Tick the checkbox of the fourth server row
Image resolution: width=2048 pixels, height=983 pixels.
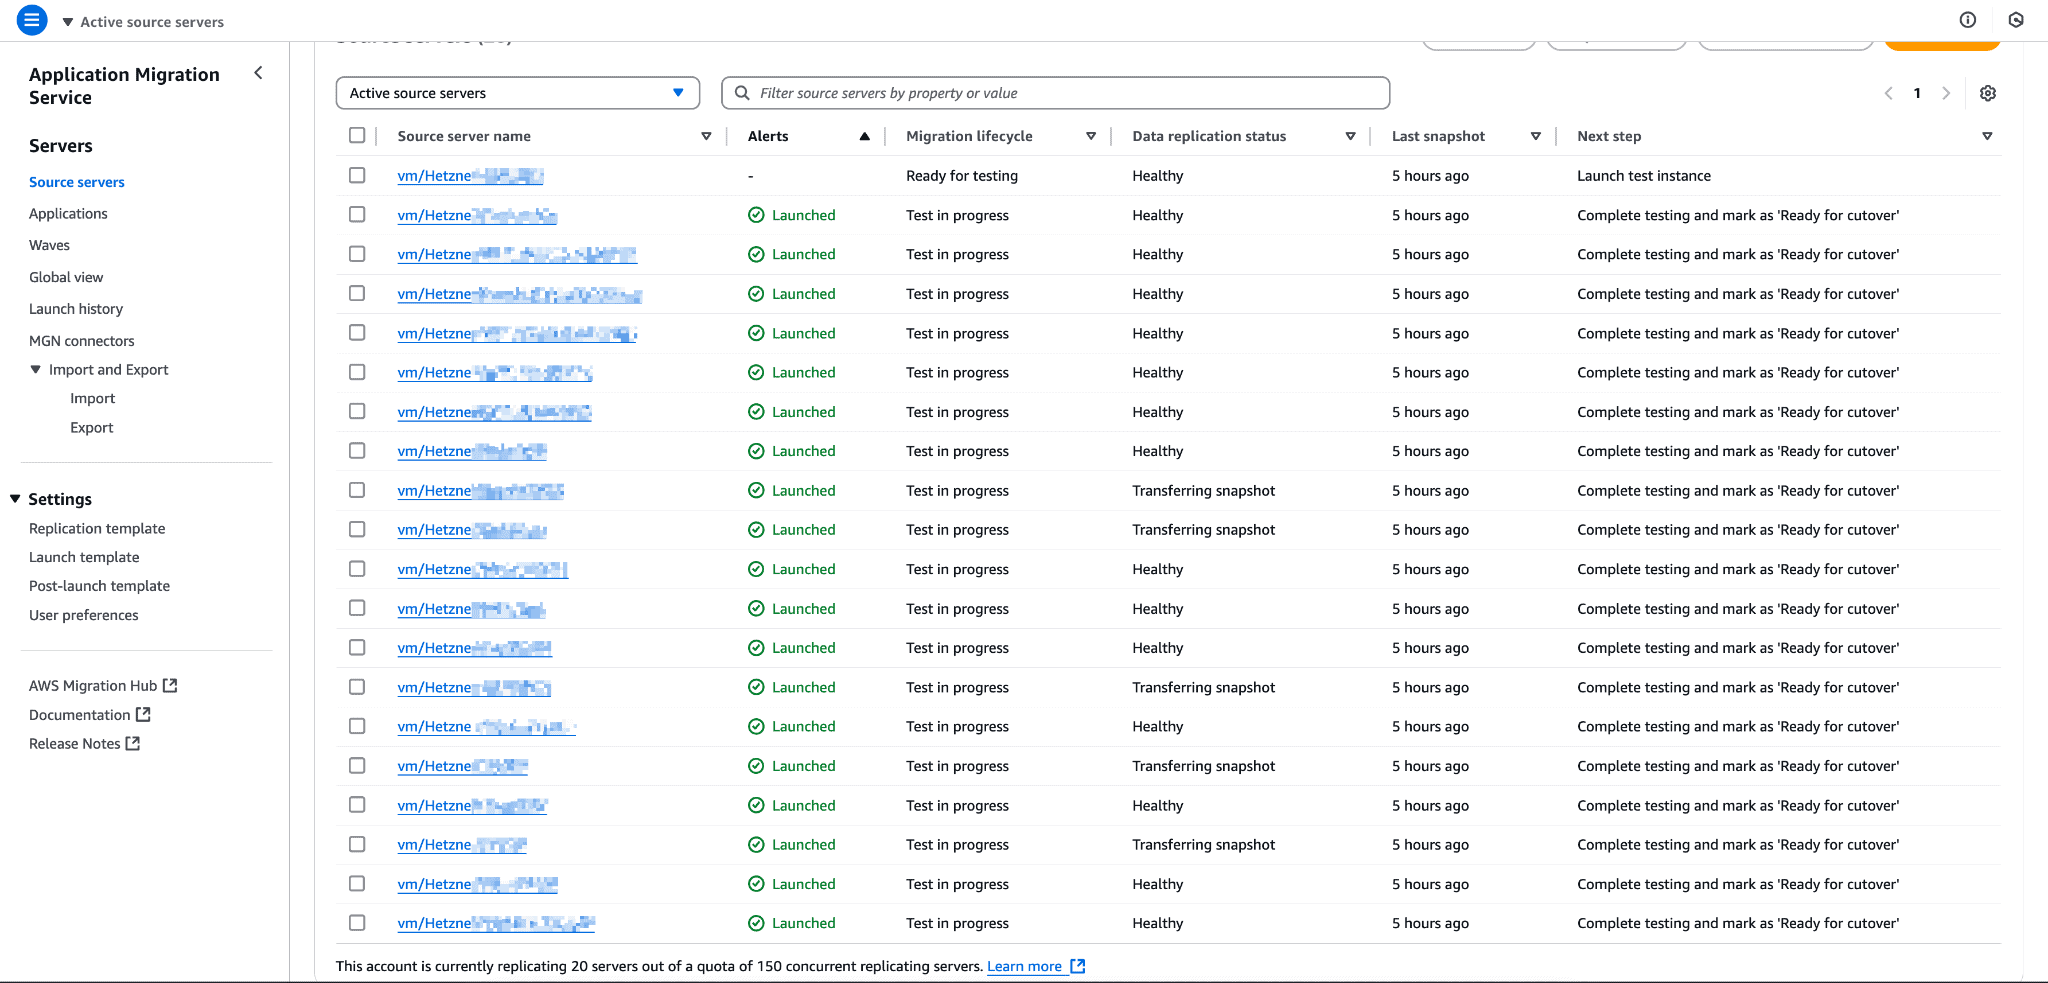click(357, 293)
